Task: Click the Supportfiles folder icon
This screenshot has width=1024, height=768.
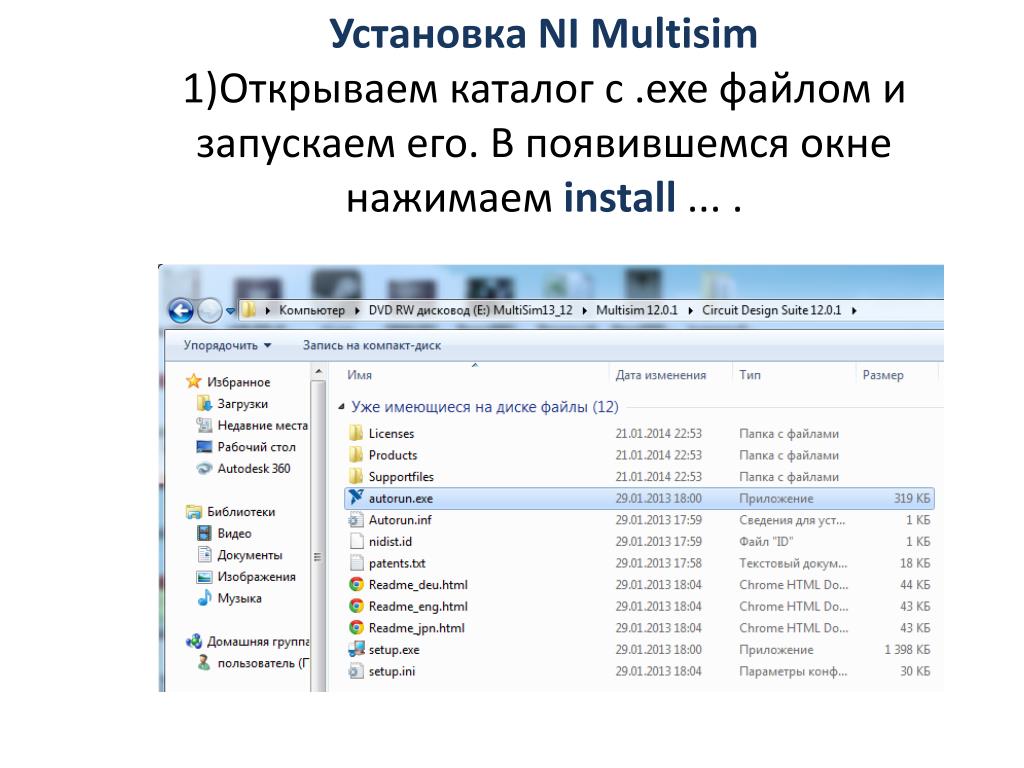Action: coord(356,476)
